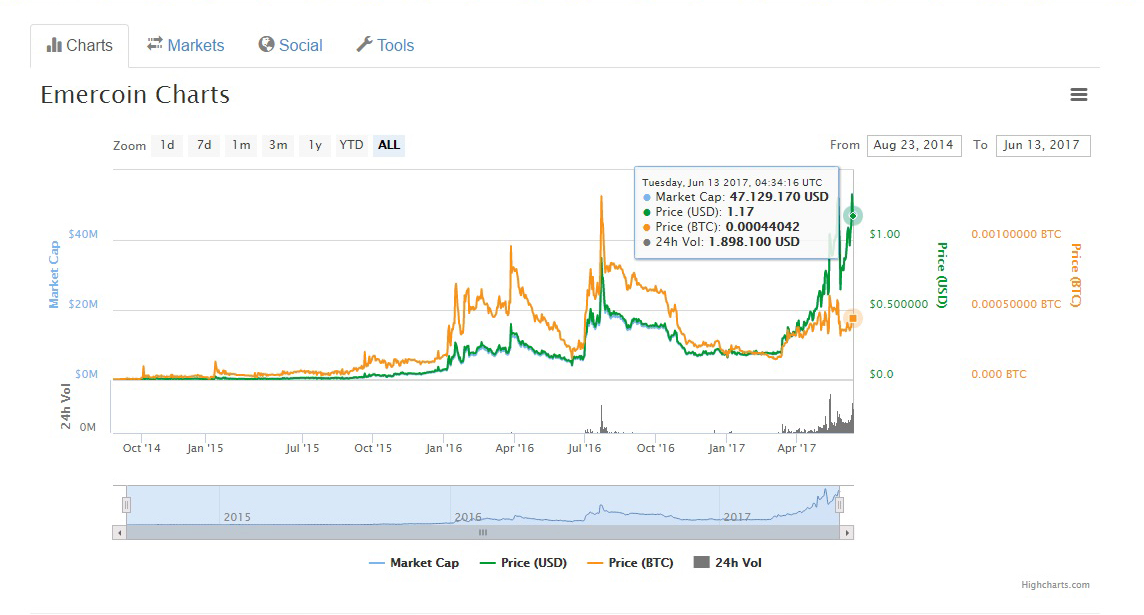
Task: Set zoom range to 1m
Action: 241,145
